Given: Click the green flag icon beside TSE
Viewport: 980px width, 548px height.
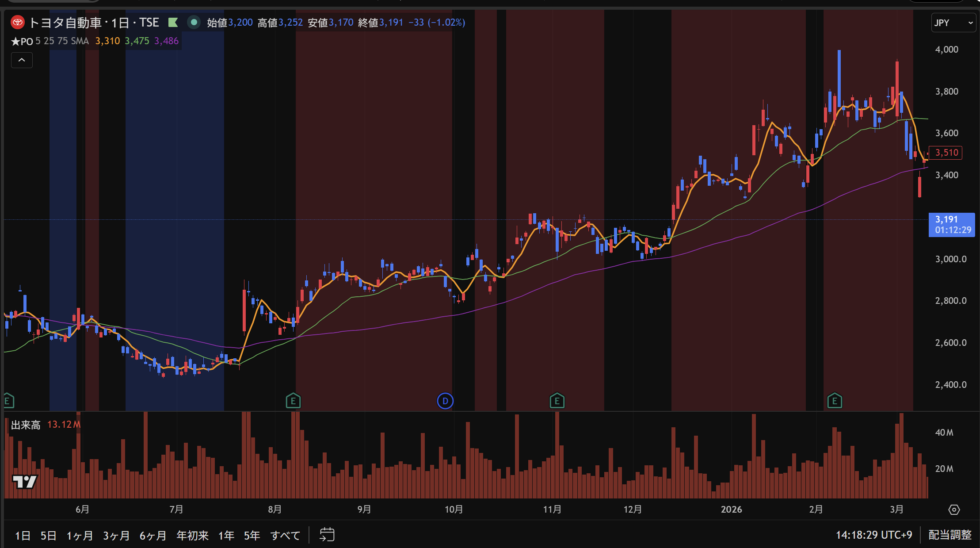Looking at the screenshot, I should [173, 22].
